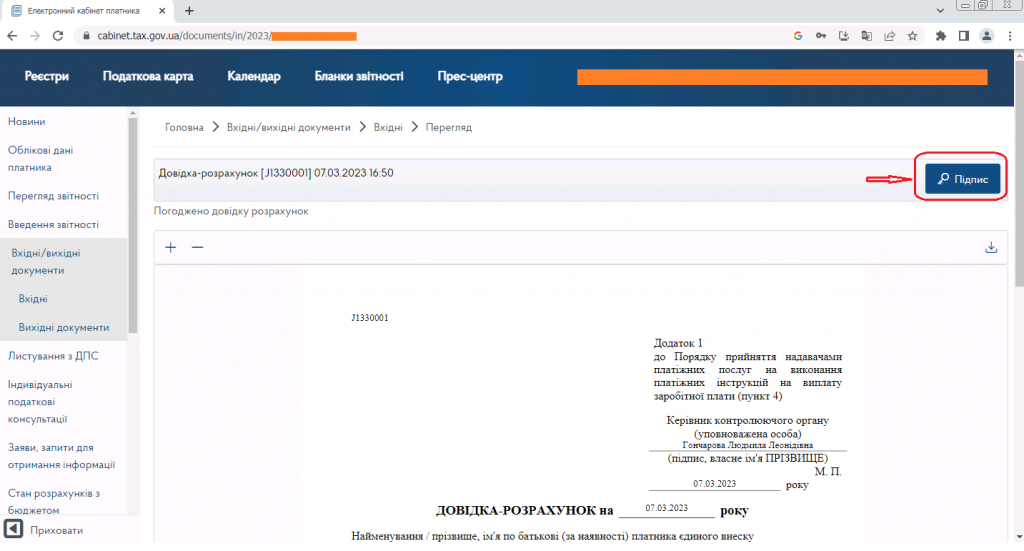
Task: Click the translate page icon
Action: 867,36
